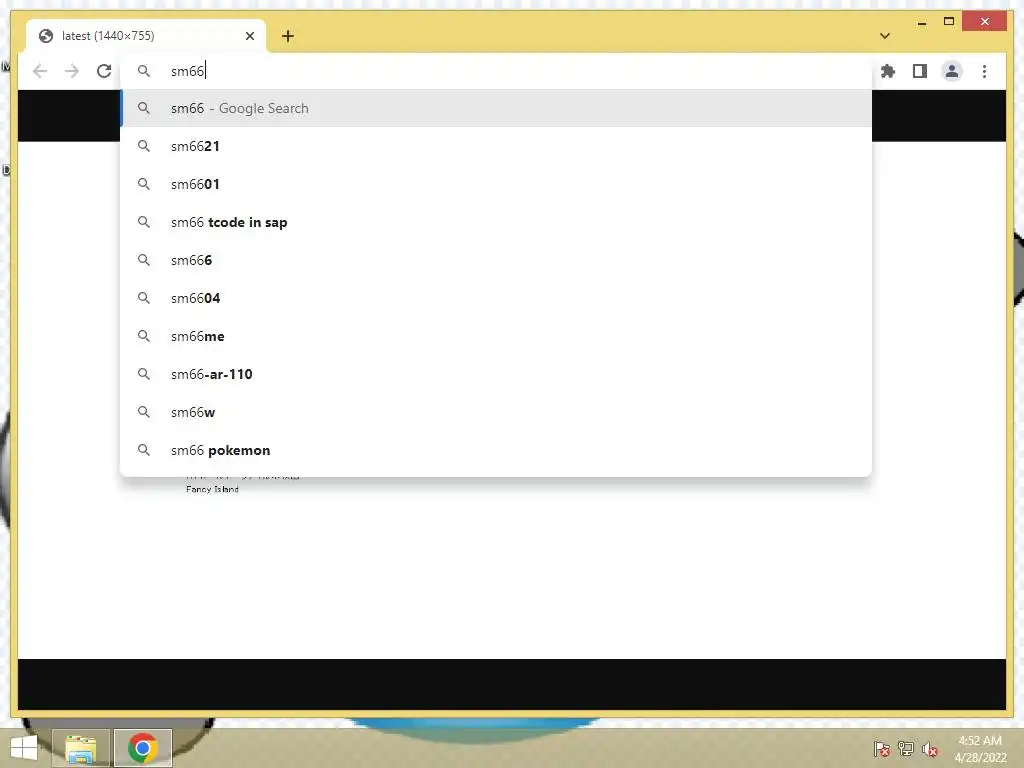The image size is (1024, 768).
Task: Click the 'Fancy Island' text on page
Action: [x=212, y=489]
